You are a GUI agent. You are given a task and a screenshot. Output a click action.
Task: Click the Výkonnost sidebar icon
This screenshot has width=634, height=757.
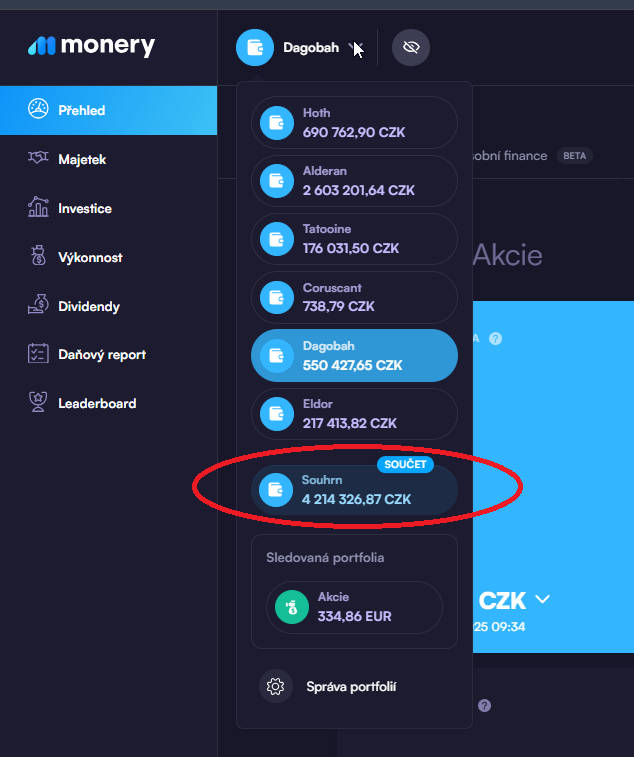[39, 257]
